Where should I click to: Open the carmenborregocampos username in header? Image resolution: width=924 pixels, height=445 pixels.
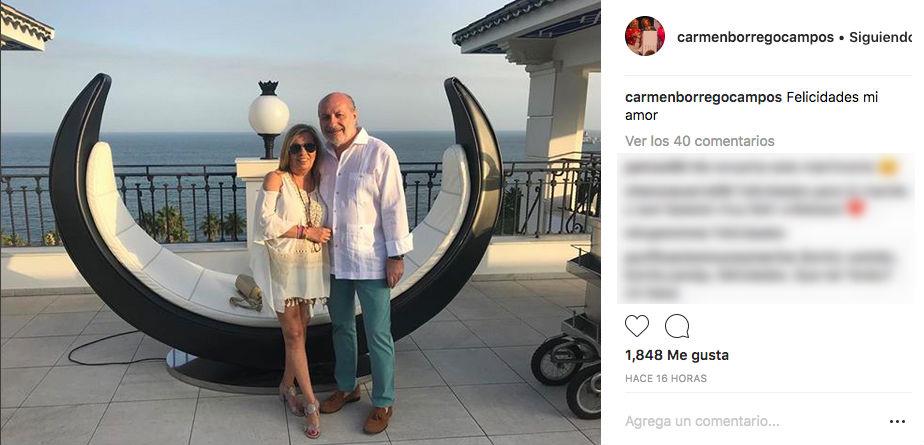pos(755,38)
